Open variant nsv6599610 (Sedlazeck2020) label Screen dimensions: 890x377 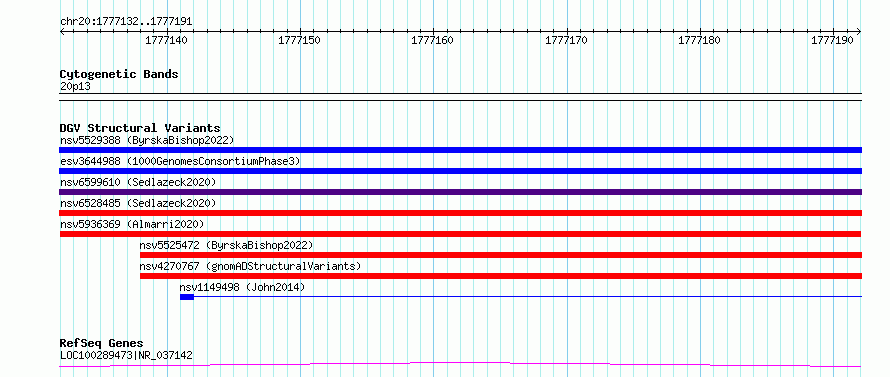coord(138,182)
